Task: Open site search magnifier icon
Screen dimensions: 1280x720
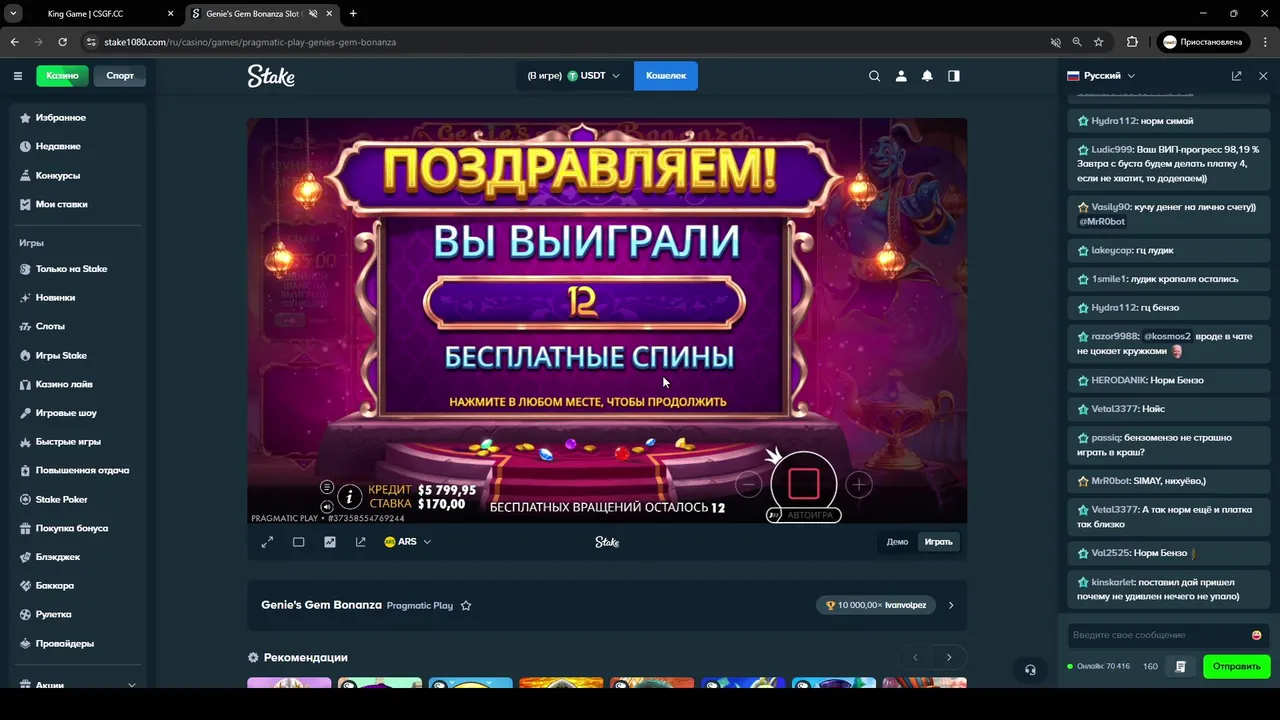Action: click(x=875, y=76)
